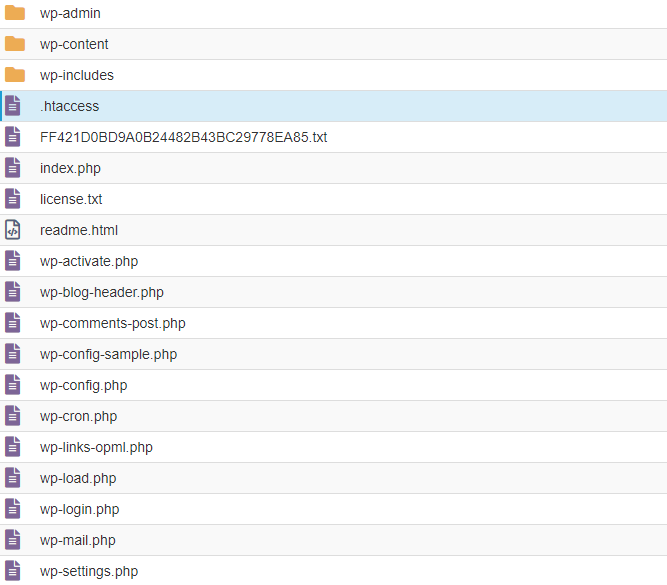Select the wp-config-sample.php file name
667x585 pixels.
[108, 355]
